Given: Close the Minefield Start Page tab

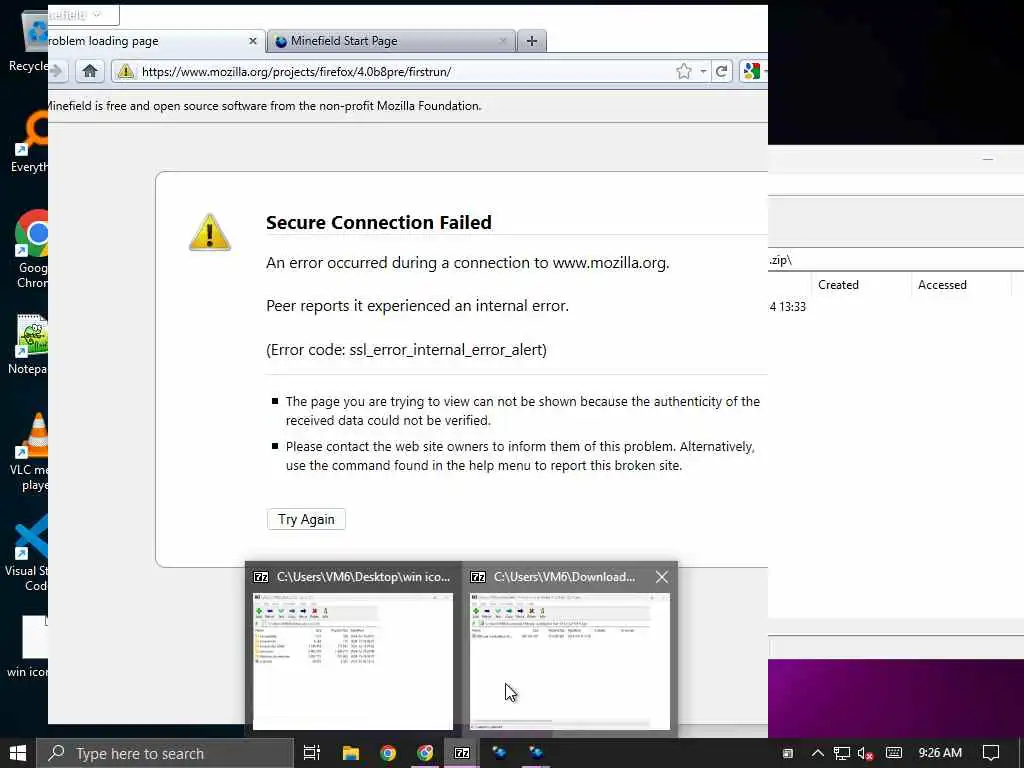Looking at the screenshot, I should pyautogui.click(x=502, y=41).
